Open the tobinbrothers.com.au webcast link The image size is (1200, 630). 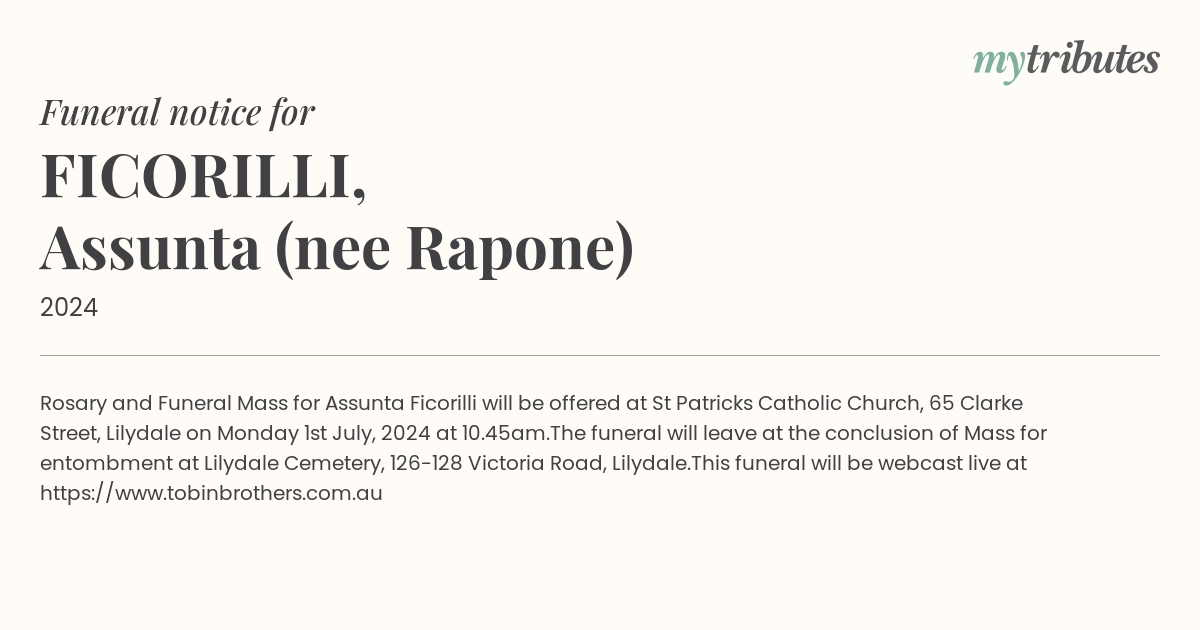(211, 493)
